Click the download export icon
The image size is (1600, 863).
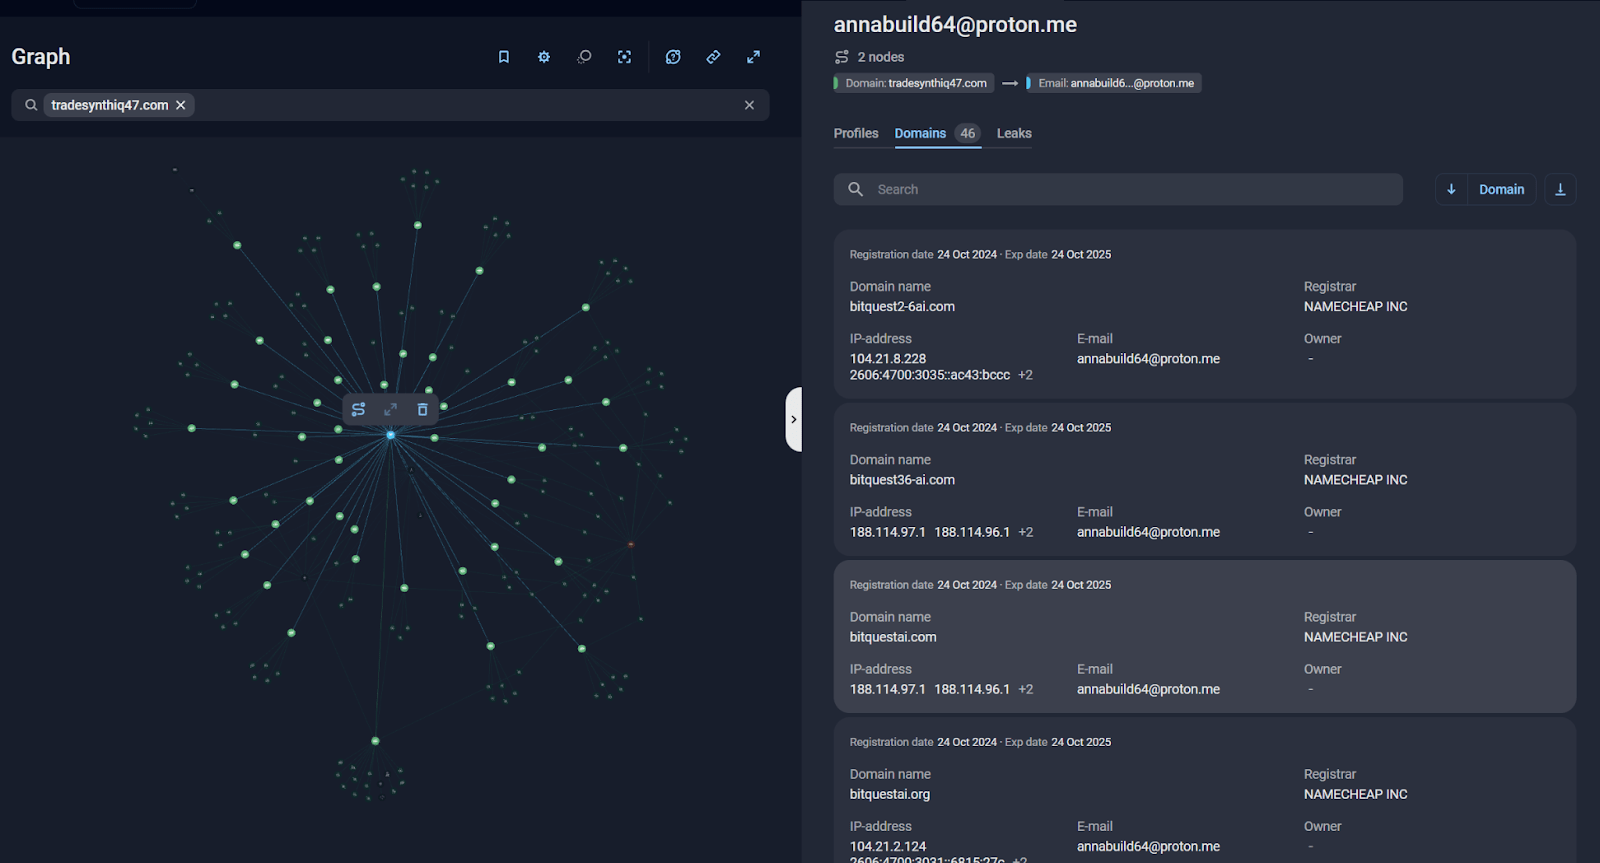(1560, 189)
